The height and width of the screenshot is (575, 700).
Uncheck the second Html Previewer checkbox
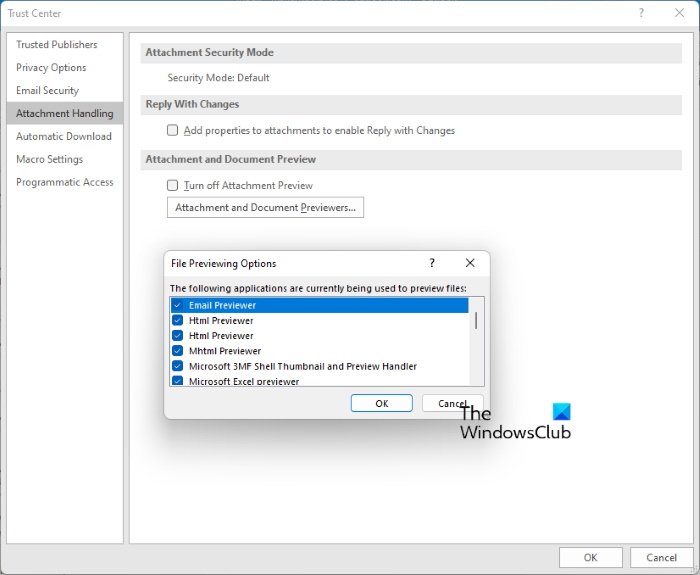(177, 336)
